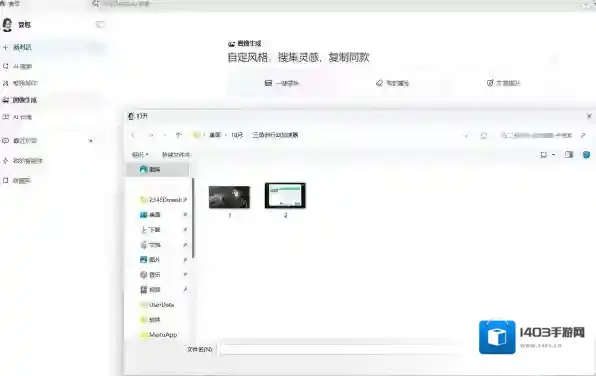Open the UserData folder in the navigation pane
Image resolution: width=596 pixels, height=376 pixels.
pos(157,305)
